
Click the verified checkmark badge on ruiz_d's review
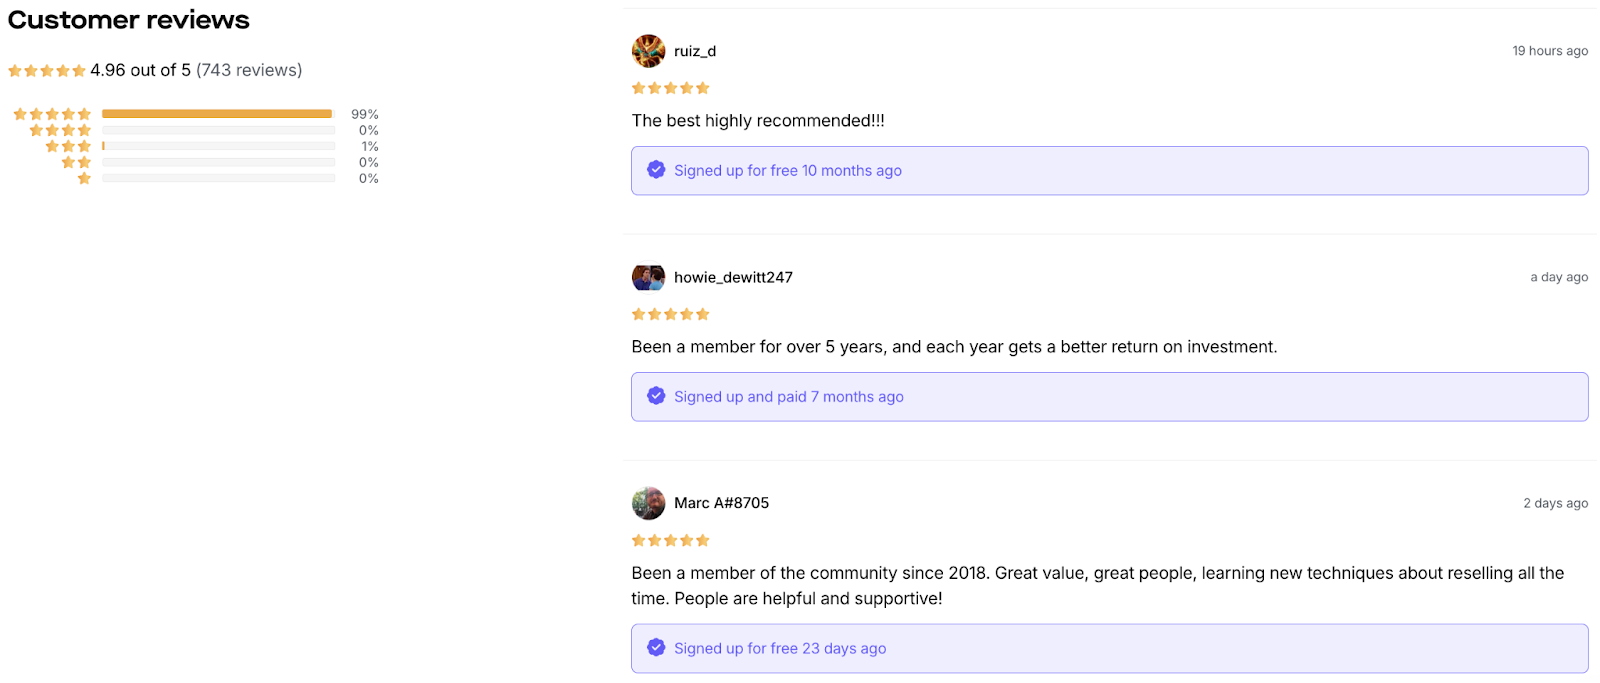(656, 169)
